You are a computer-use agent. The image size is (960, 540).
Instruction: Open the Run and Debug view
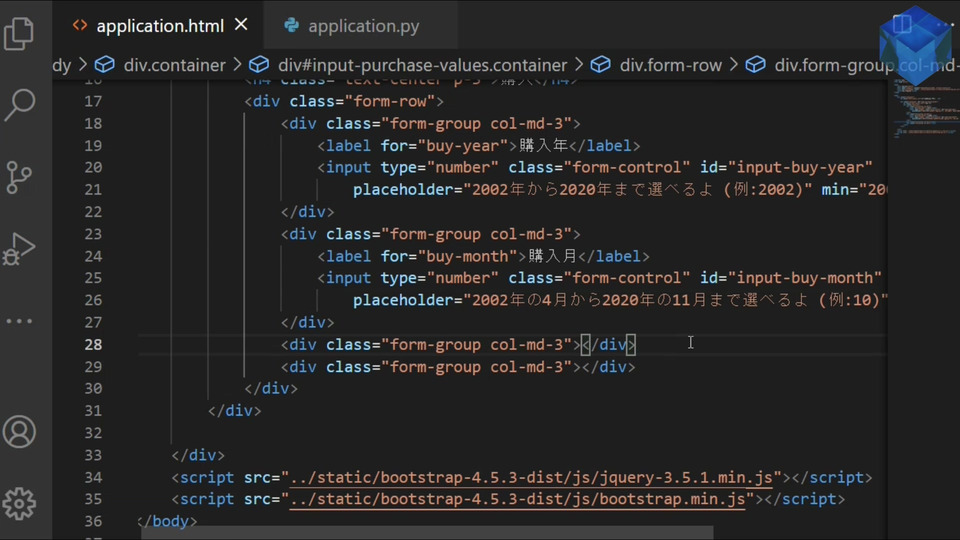(19, 249)
